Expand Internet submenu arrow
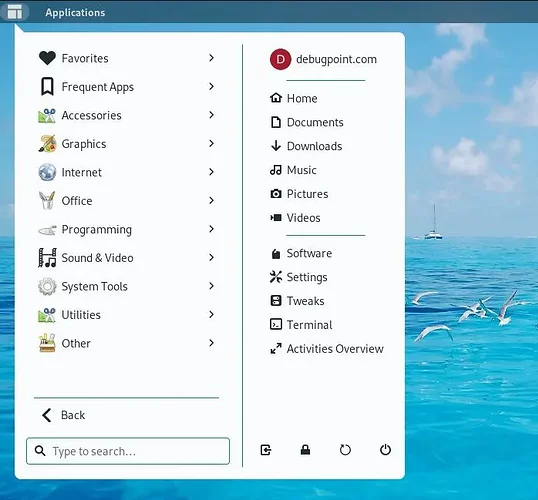This screenshot has height=500, width=538. [211, 172]
